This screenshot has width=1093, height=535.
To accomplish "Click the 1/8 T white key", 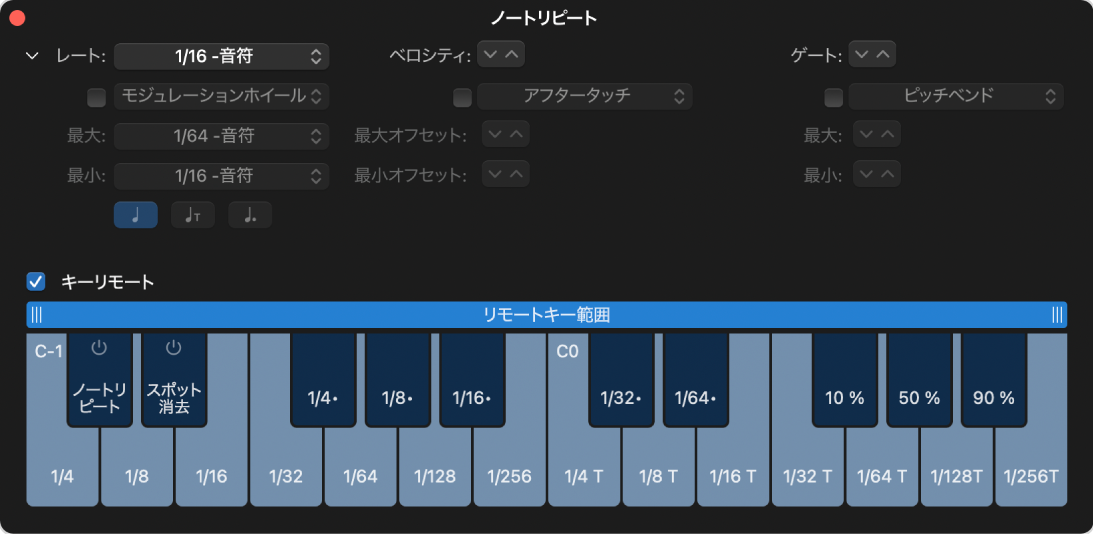I will pyautogui.click(x=659, y=476).
